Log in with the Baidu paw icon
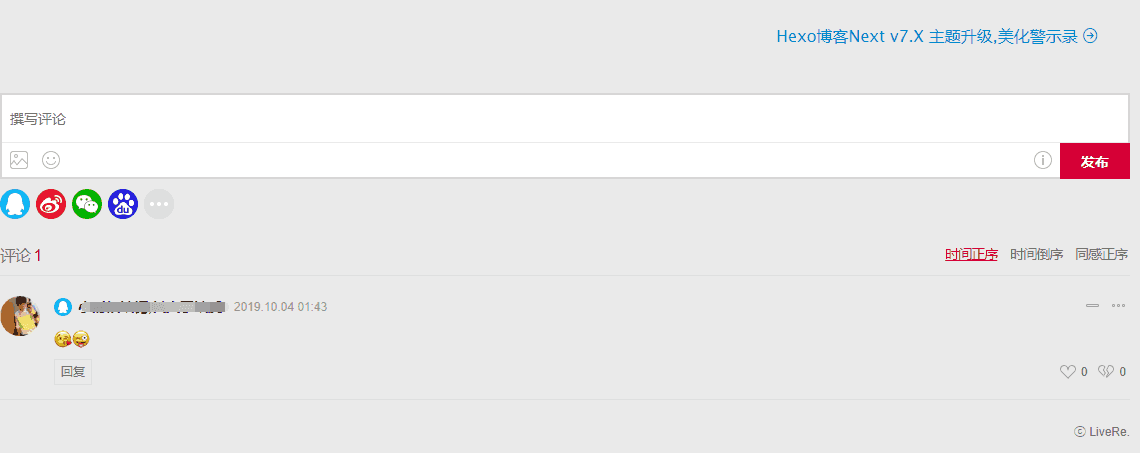This screenshot has width=1140, height=453. point(123,204)
